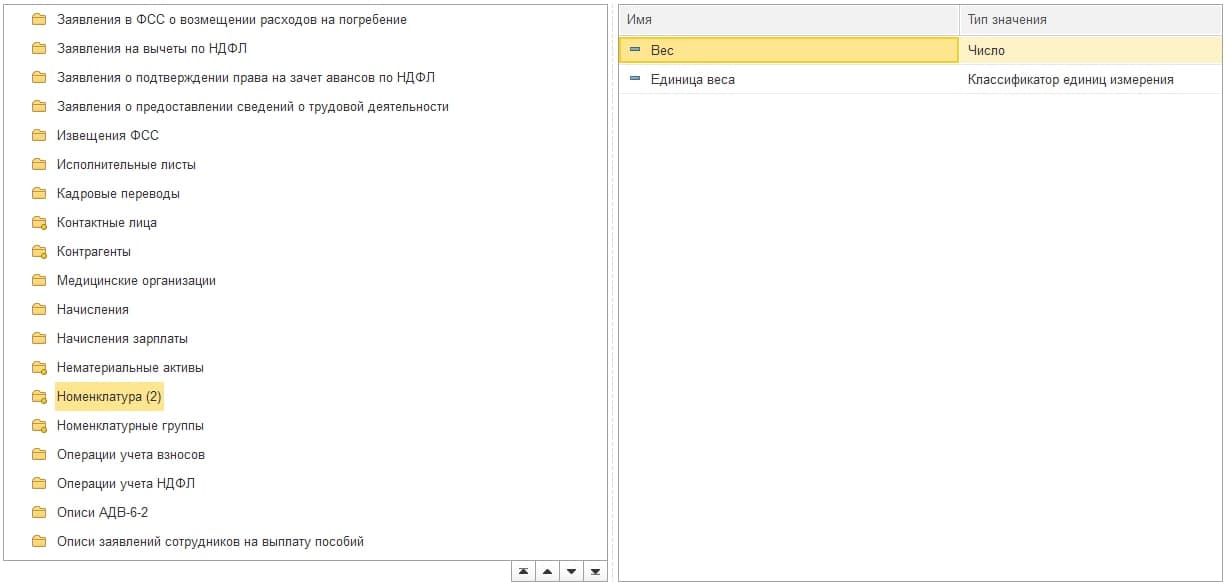
Task: Select the Единица веса row
Action: coord(692,79)
